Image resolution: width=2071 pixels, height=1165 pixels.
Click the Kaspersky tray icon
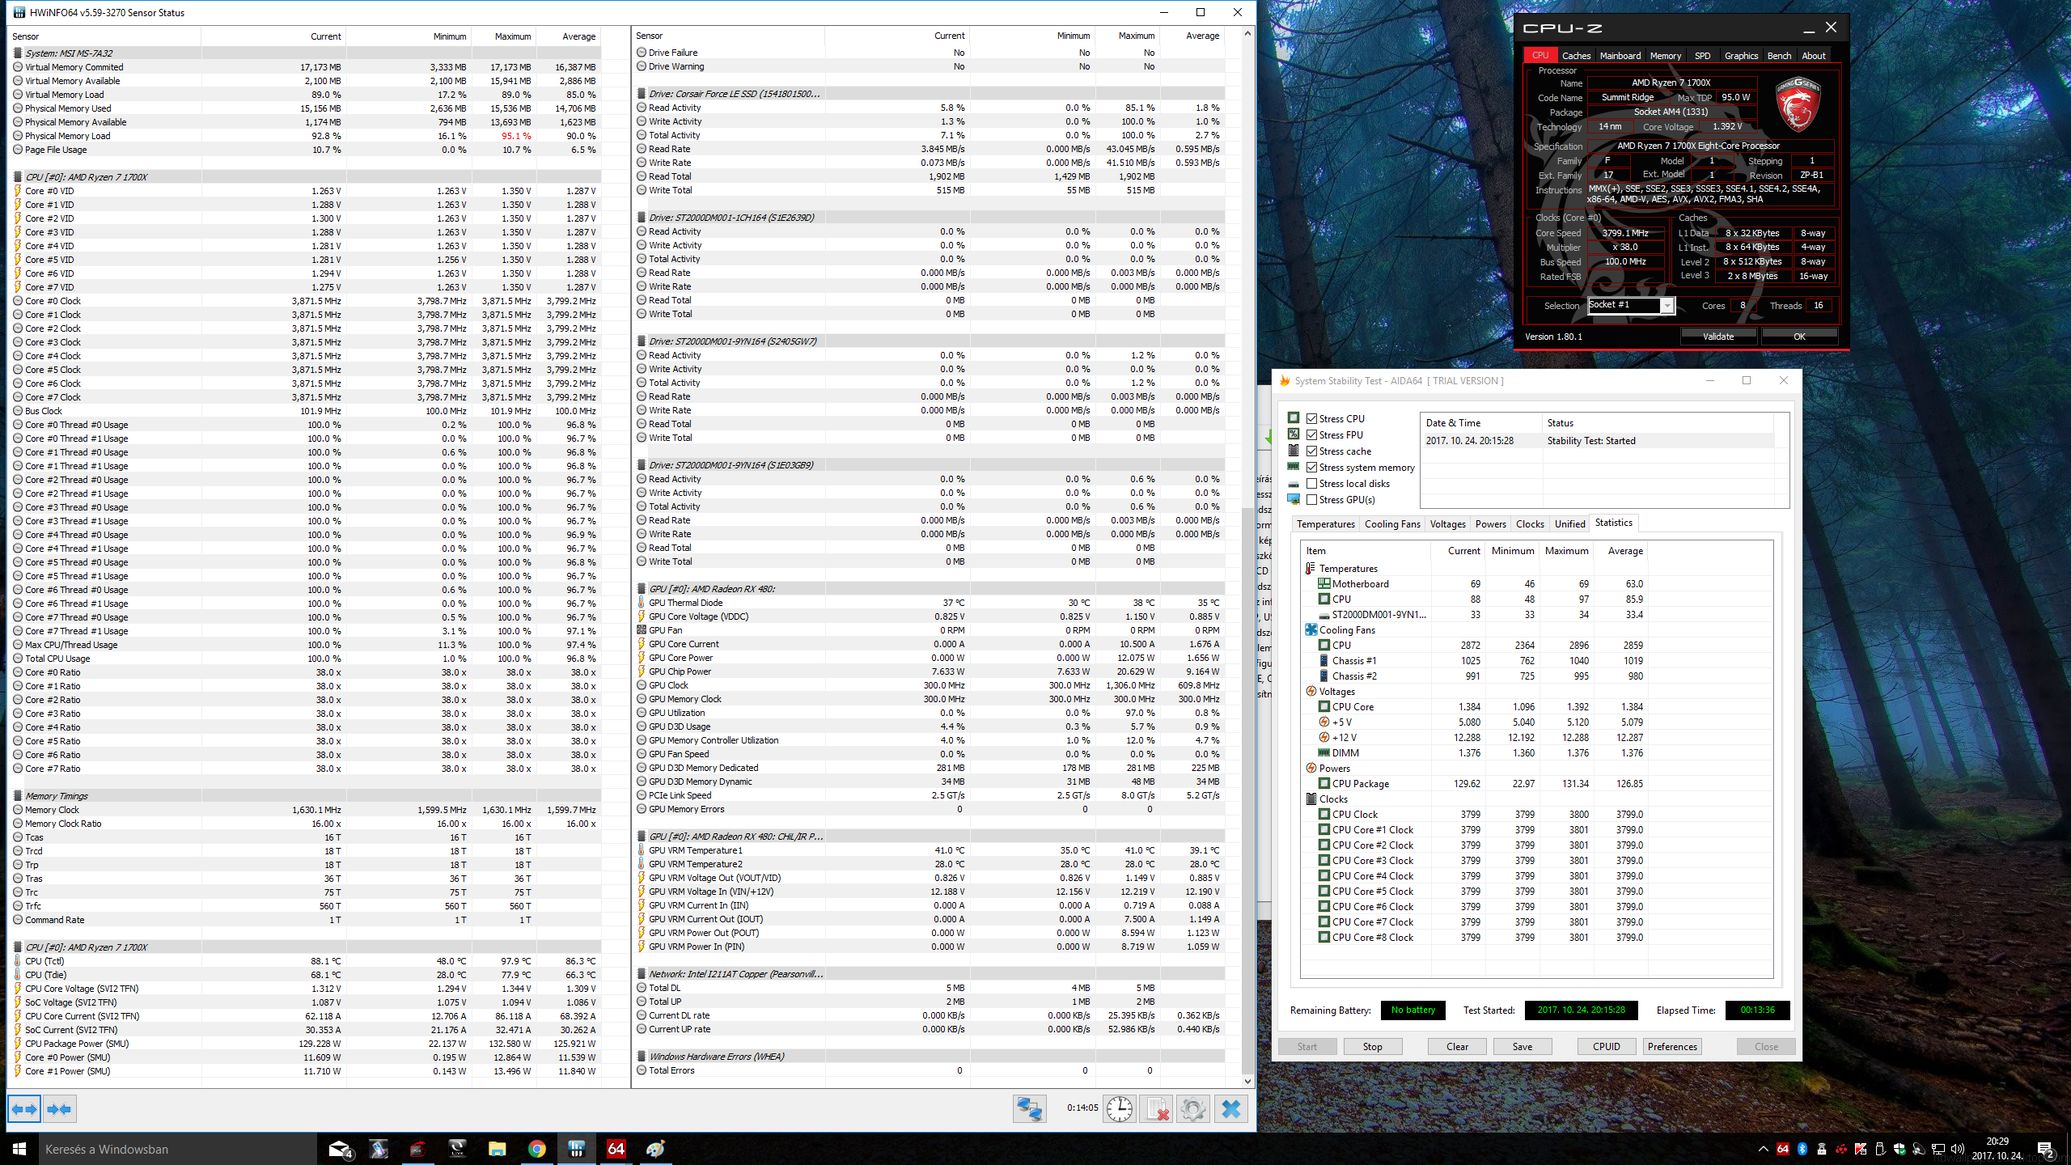click(1861, 1149)
